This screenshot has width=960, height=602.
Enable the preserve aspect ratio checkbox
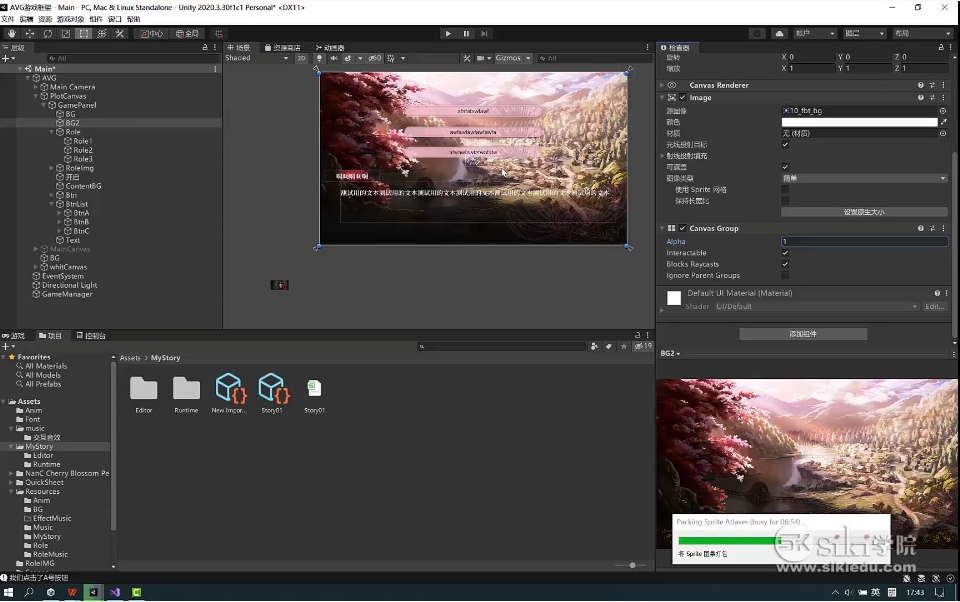[x=785, y=200]
